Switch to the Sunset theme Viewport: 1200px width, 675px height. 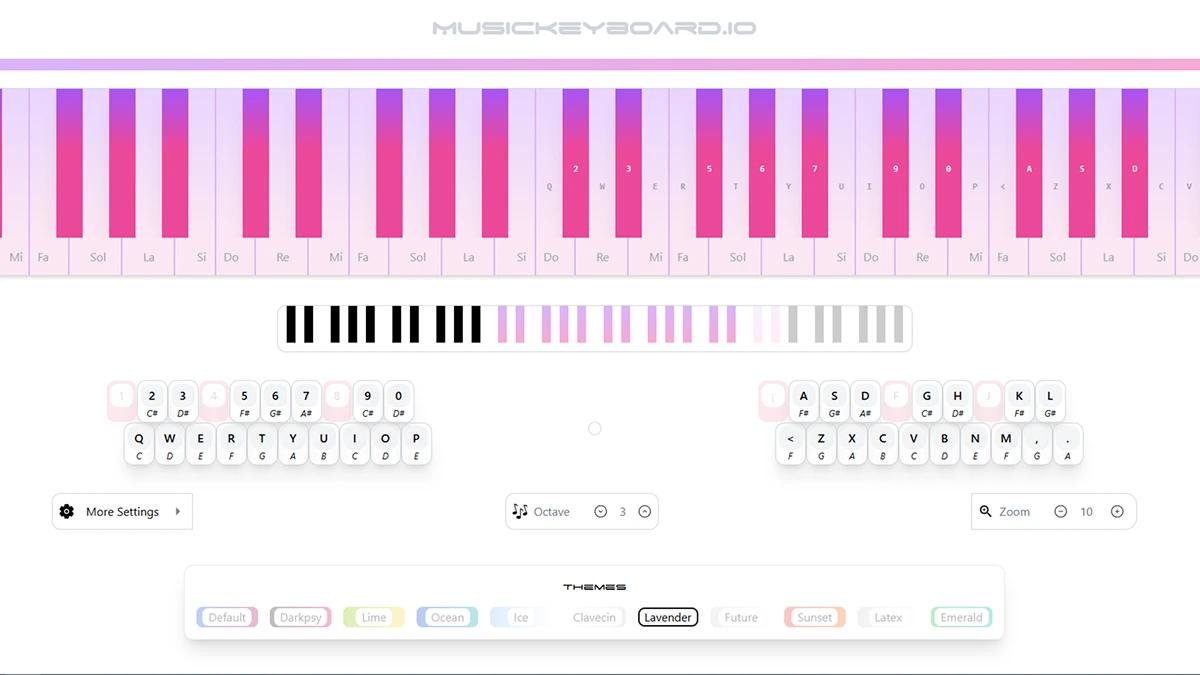(x=815, y=617)
